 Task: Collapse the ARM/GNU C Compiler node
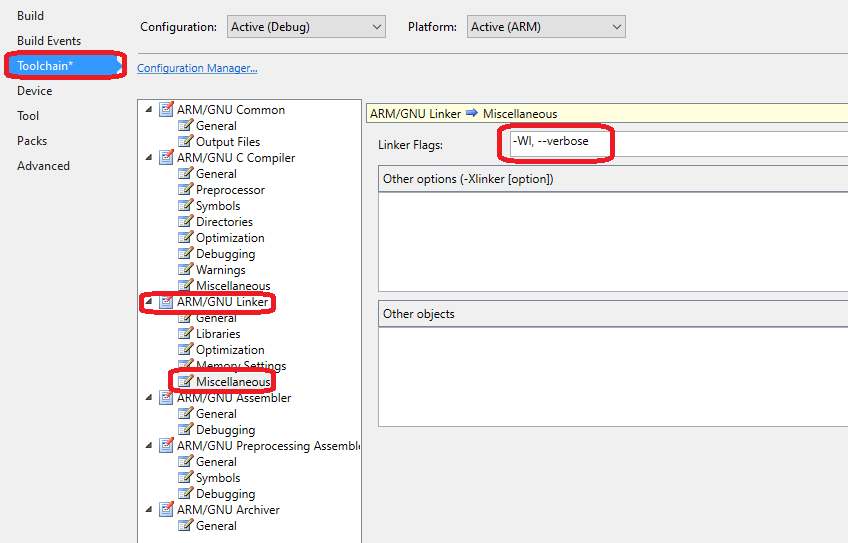[x=149, y=158]
